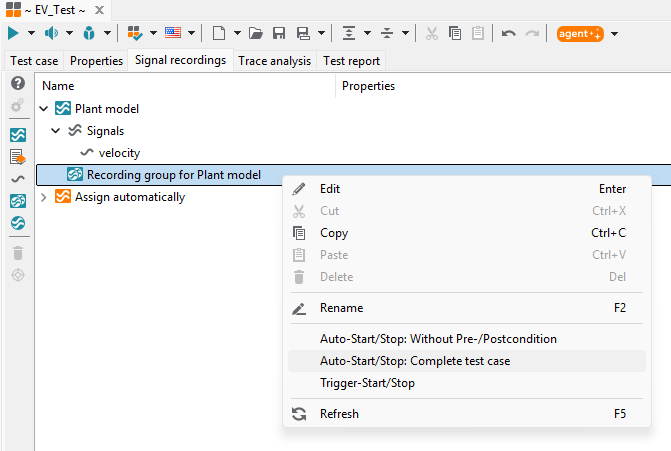Screen dimensions: 671x451
Task: Open the dropdown next to the check tiles icon
Action: click(153, 33)
